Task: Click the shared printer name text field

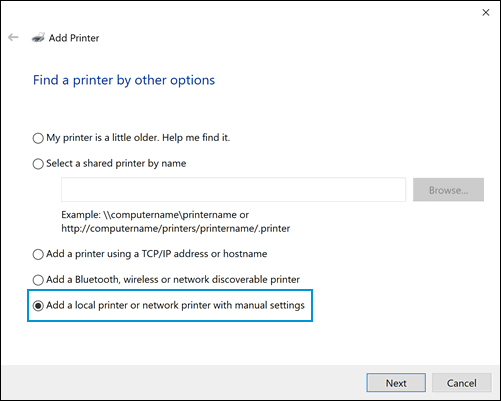Action: pyautogui.click(x=233, y=190)
